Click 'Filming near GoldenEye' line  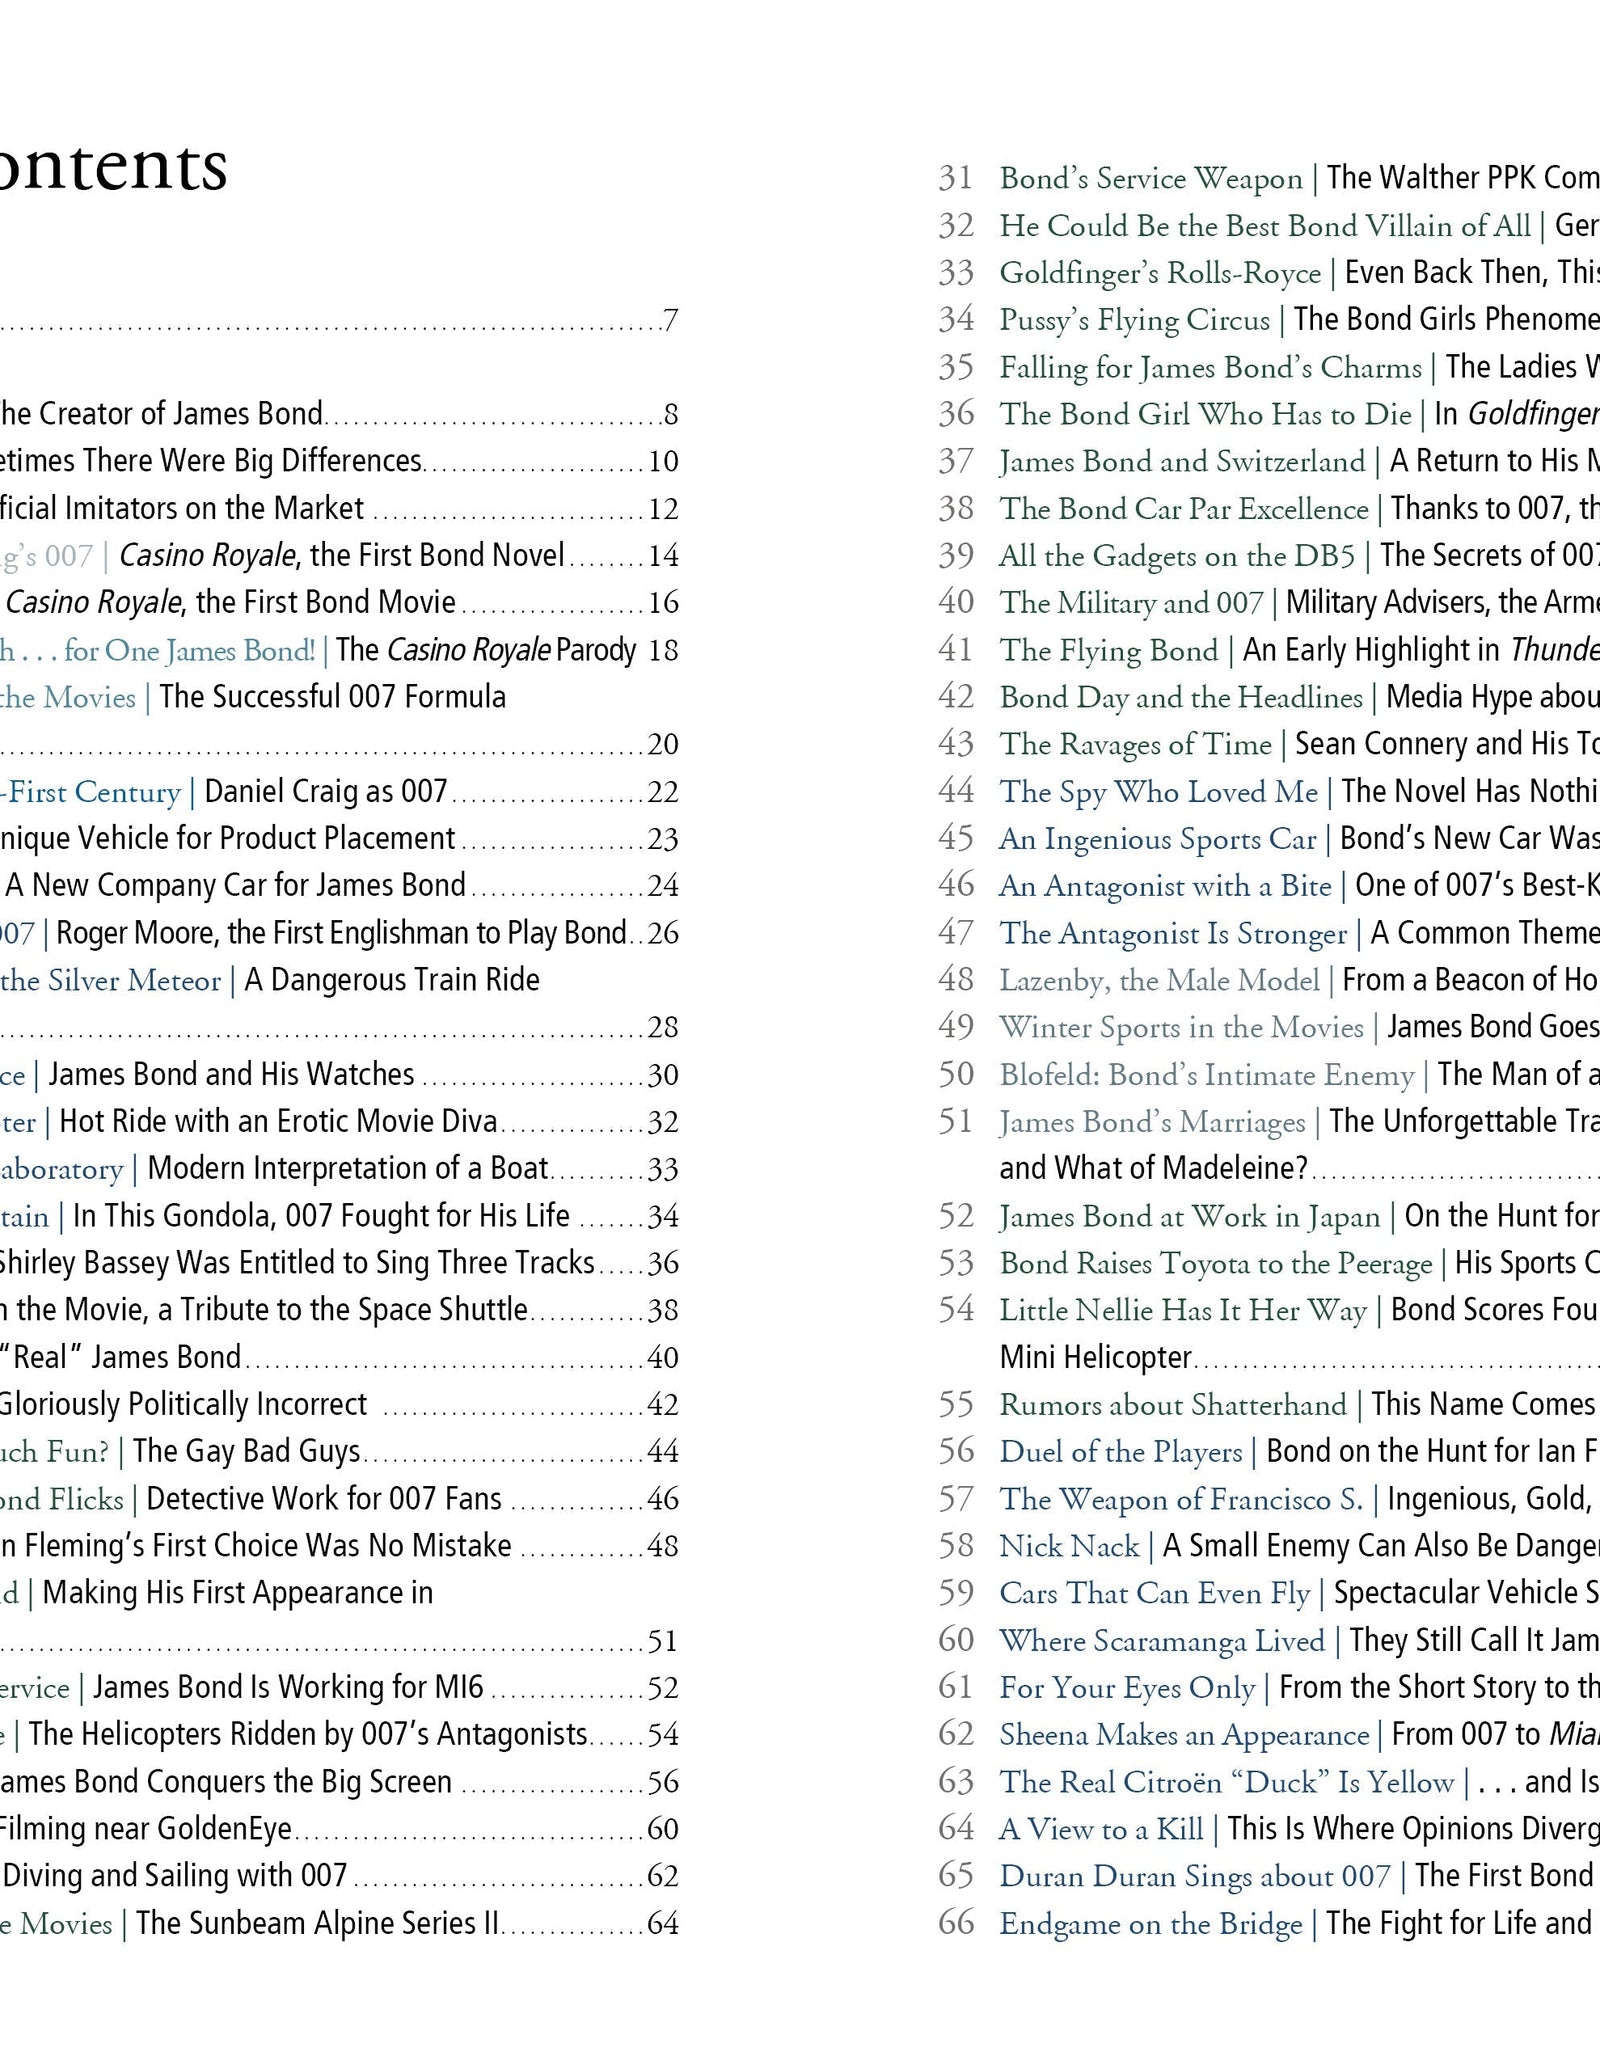click(146, 1830)
